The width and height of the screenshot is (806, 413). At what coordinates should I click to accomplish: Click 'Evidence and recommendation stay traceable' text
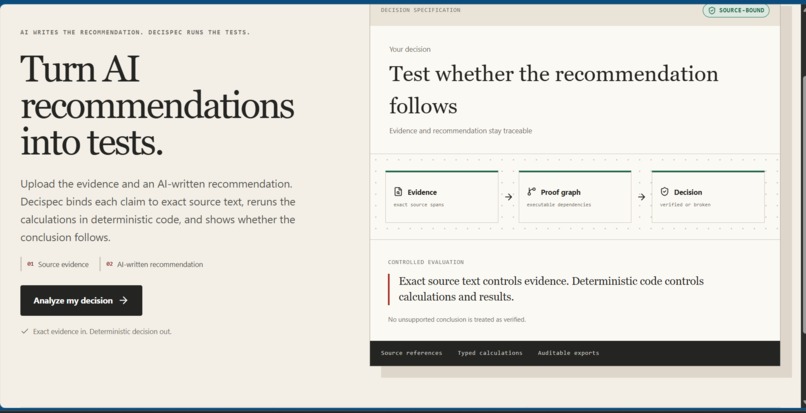[x=461, y=131]
